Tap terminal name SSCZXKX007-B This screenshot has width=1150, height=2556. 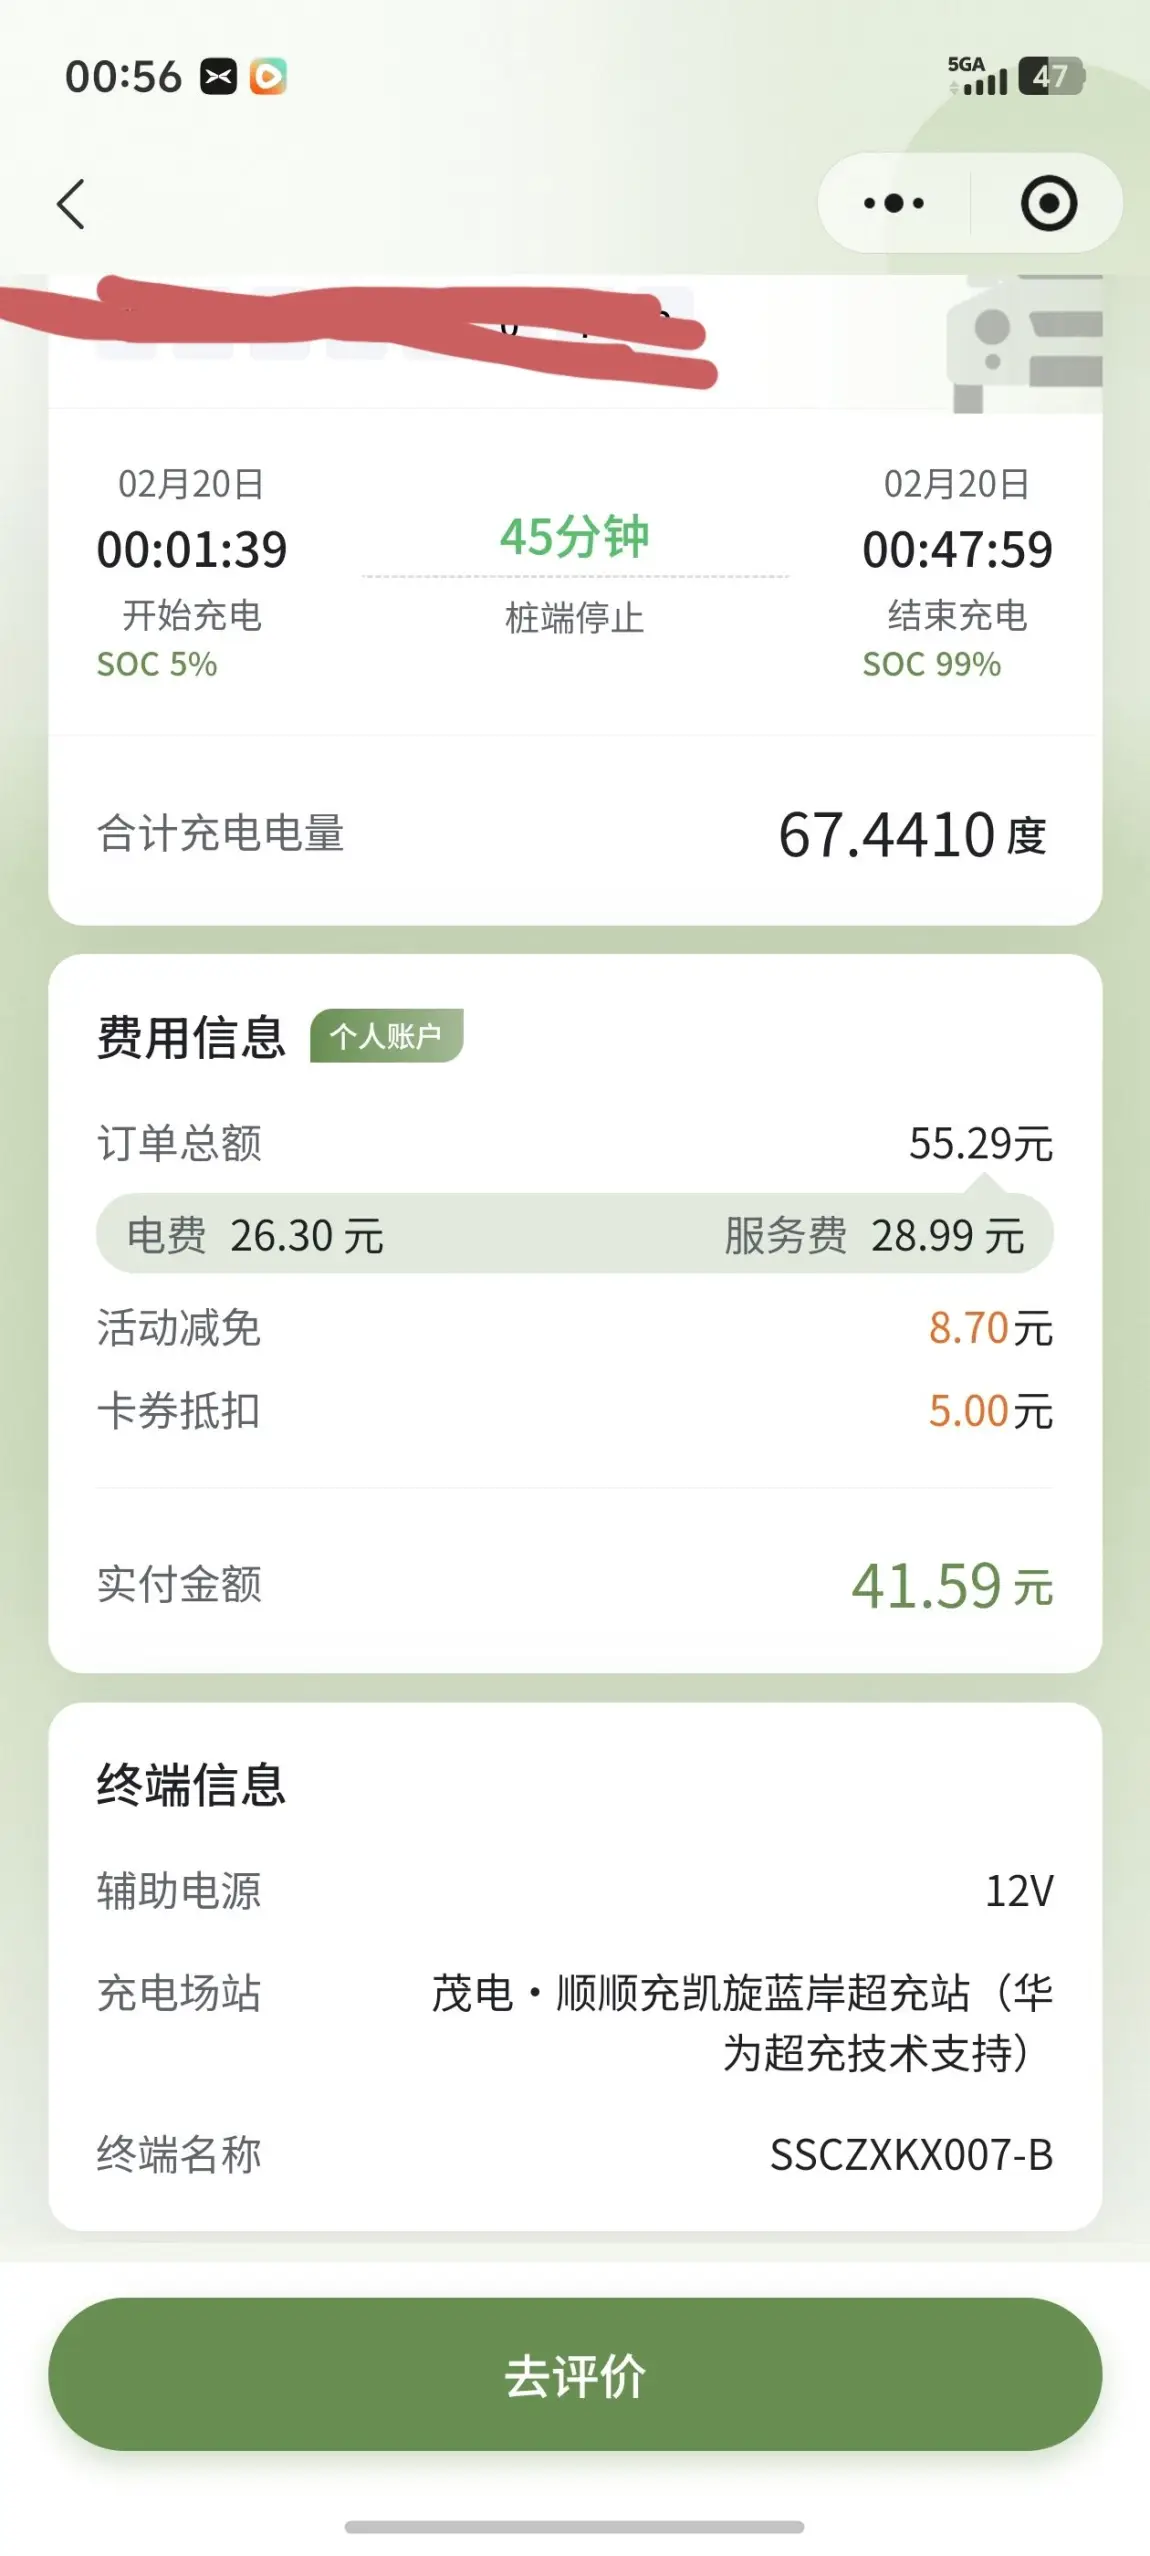[910, 2155]
